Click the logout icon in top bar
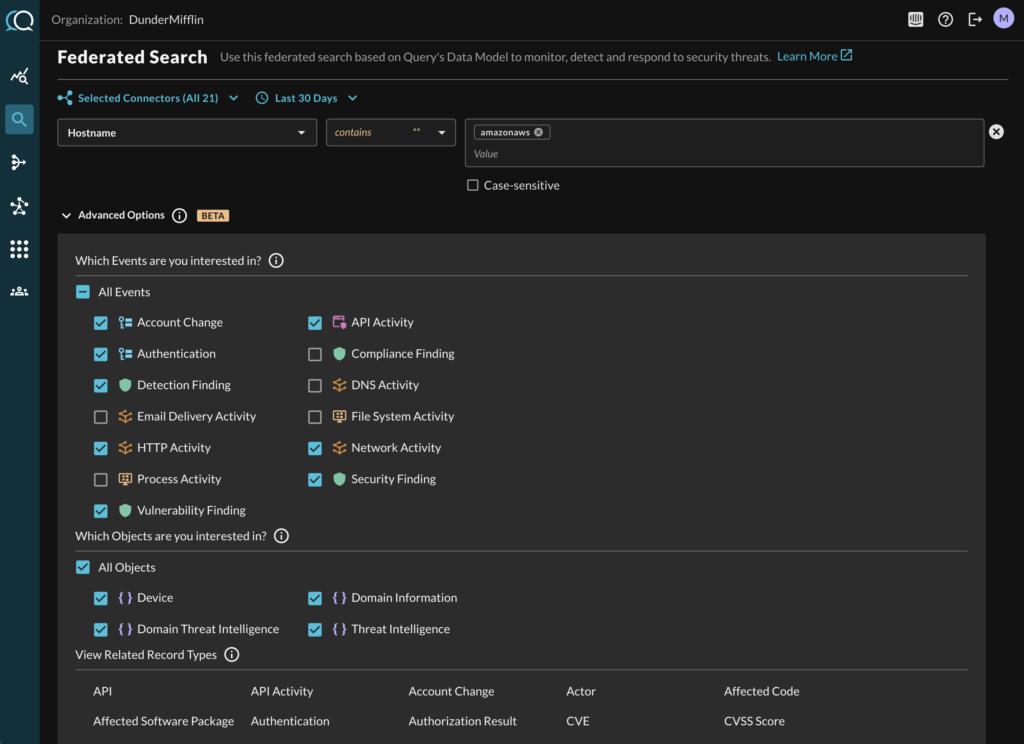Viewport: 1024px width, 744px height. pos(975,19)
